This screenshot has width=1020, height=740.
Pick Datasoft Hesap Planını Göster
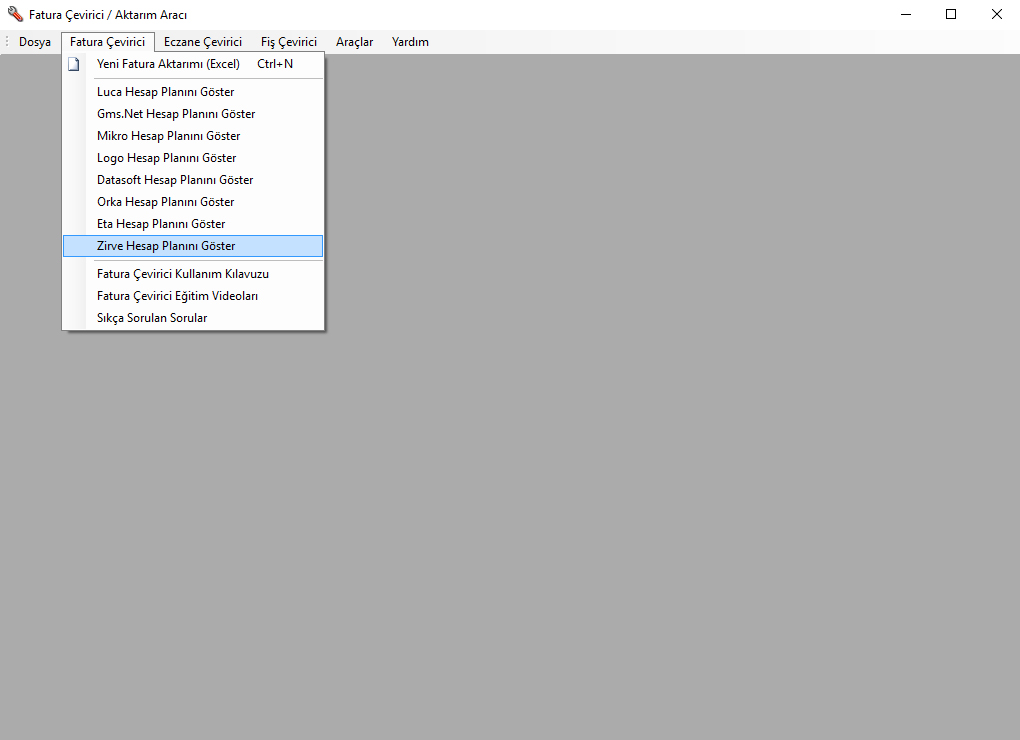pyautogui.click(x=193, y=180)
